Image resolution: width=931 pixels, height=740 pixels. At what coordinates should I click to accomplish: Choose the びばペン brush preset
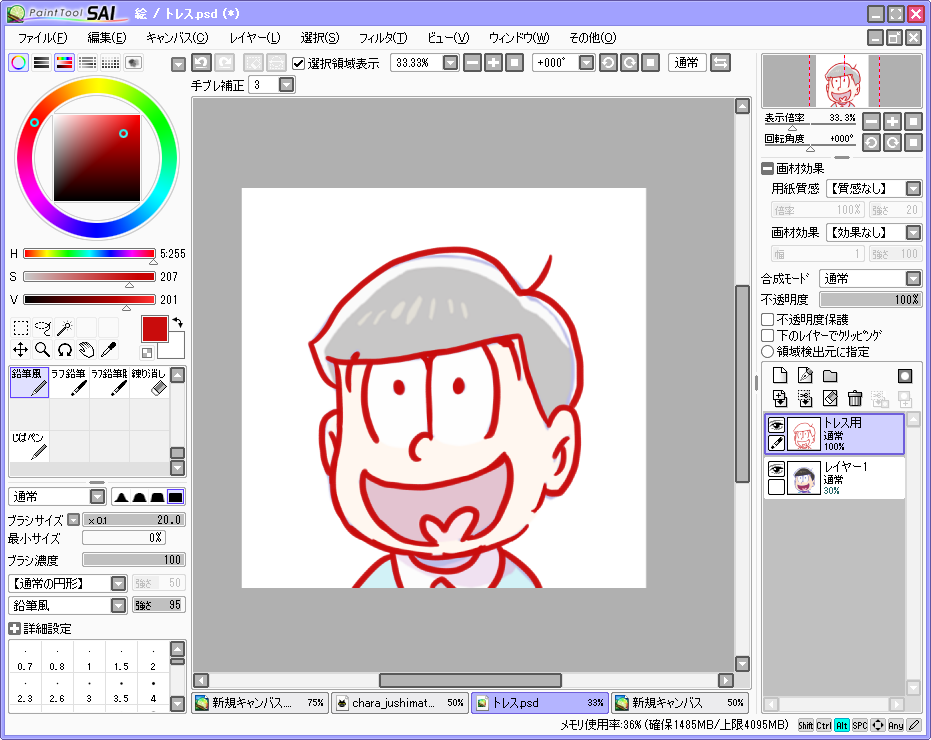[29, 446]
